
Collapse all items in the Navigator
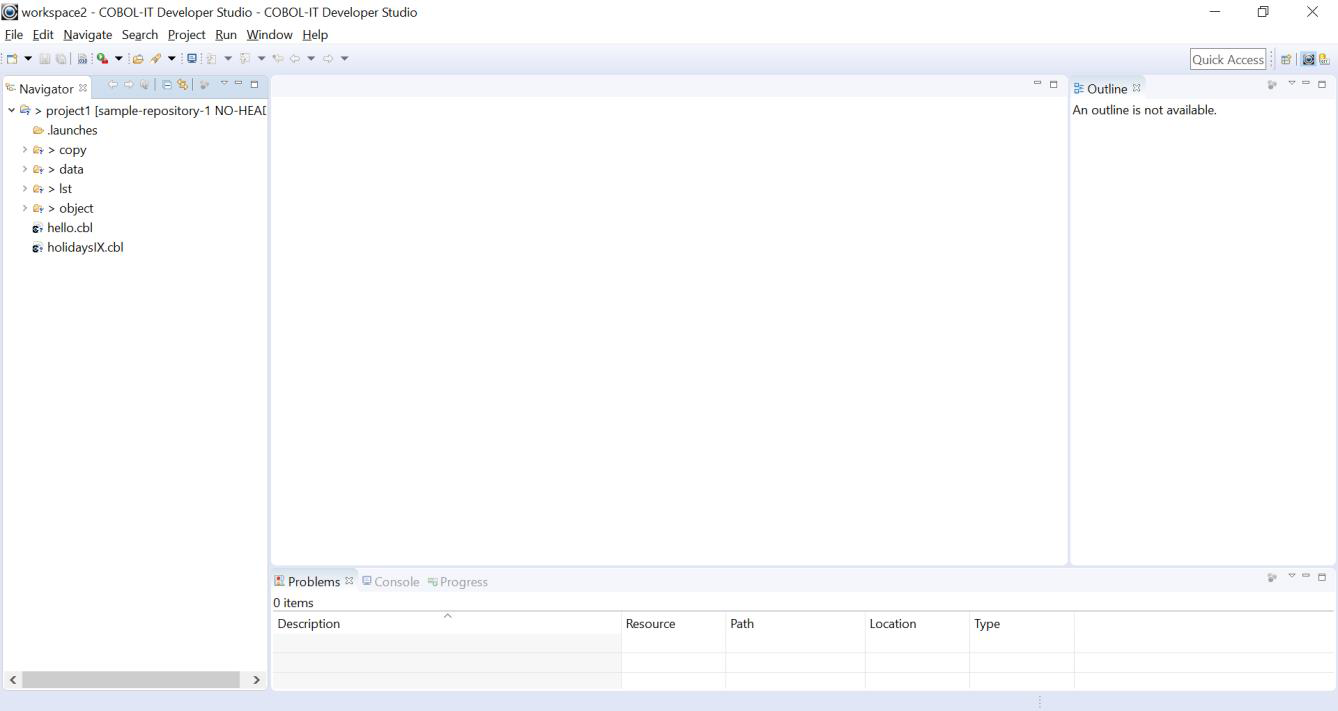click(x=166, y=87)
